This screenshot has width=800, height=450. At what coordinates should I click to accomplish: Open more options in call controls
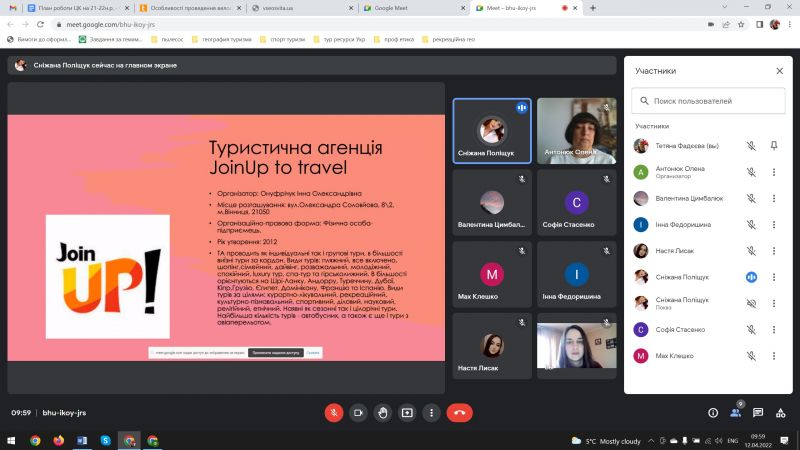click(432, 413)
